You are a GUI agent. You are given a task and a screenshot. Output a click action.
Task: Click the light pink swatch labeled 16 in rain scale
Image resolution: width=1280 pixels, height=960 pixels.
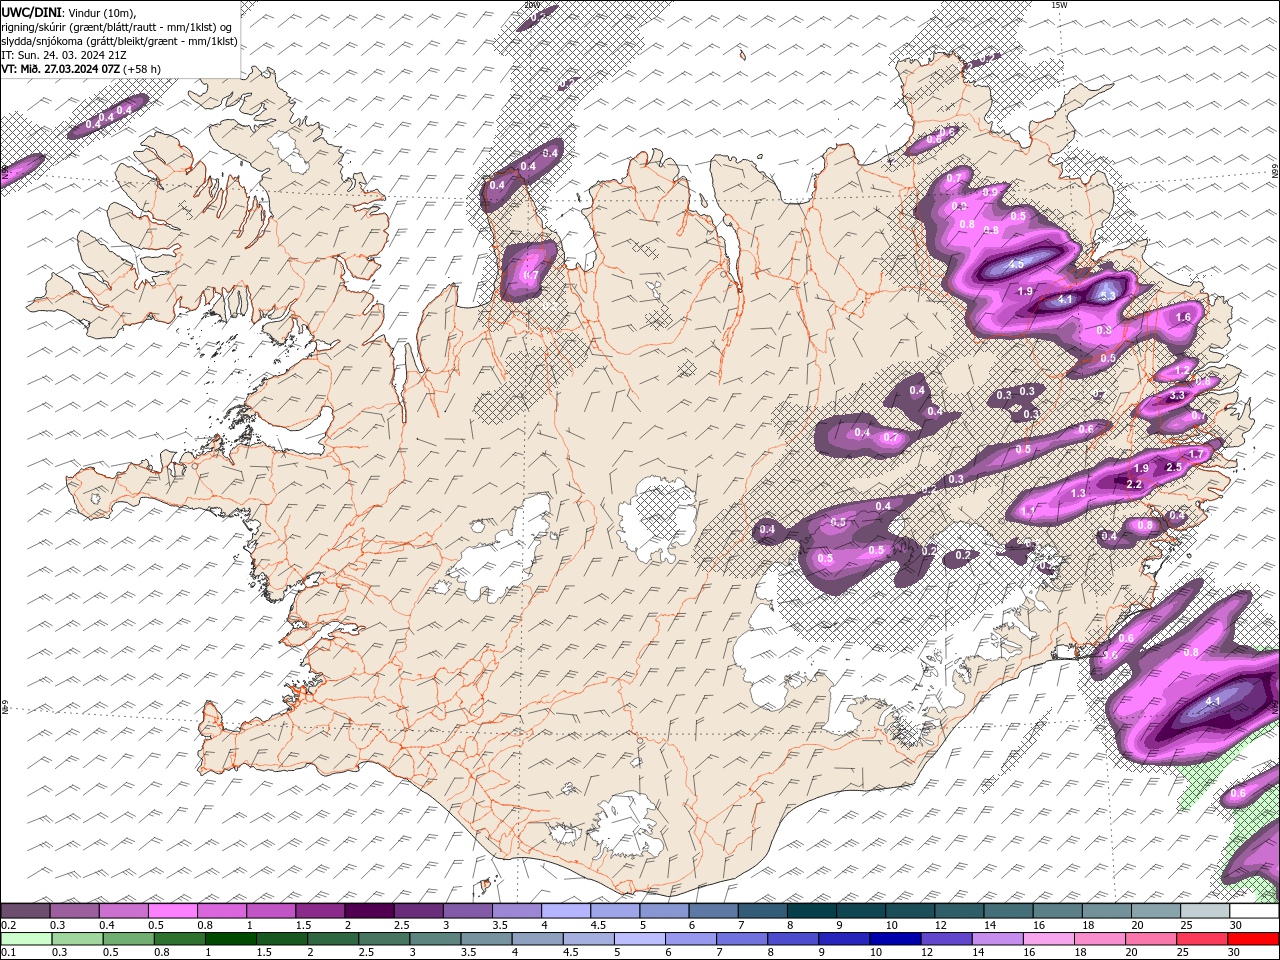pos(1049,938)
